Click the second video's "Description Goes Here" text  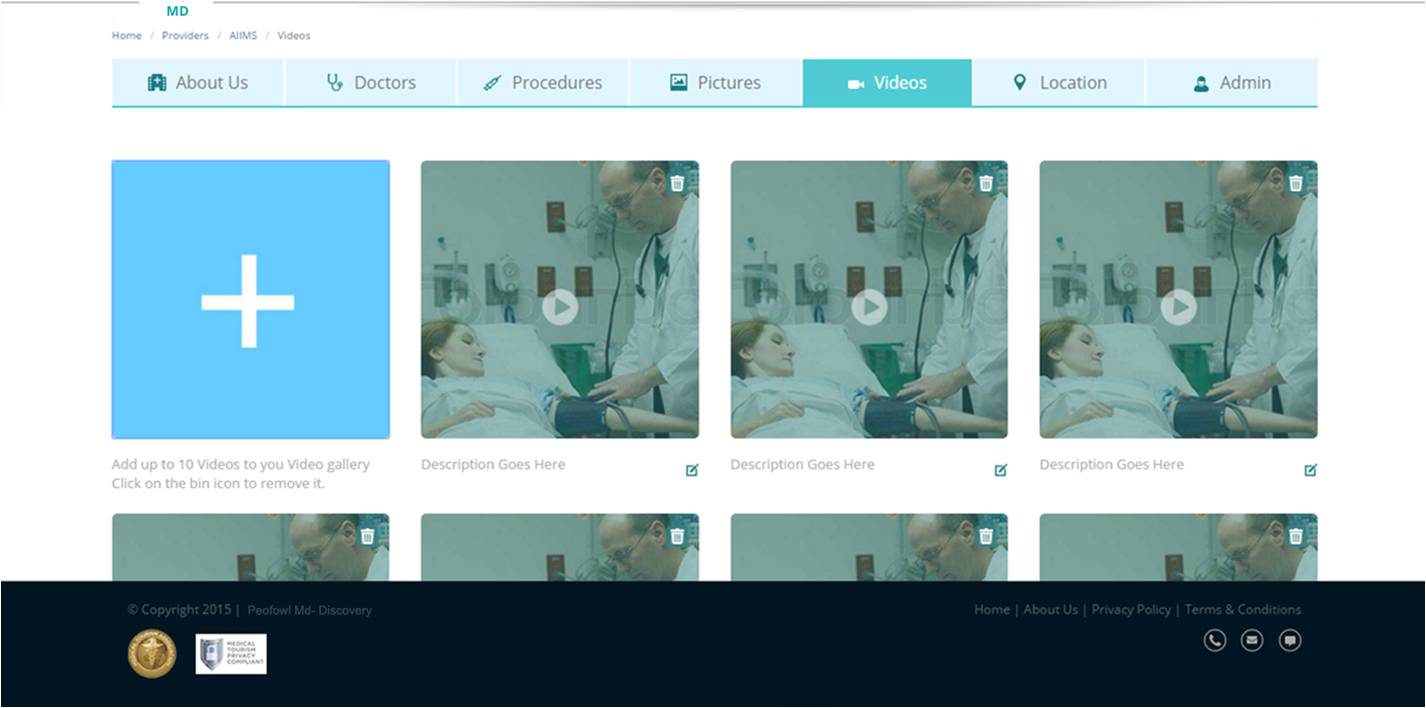point(802,464)
